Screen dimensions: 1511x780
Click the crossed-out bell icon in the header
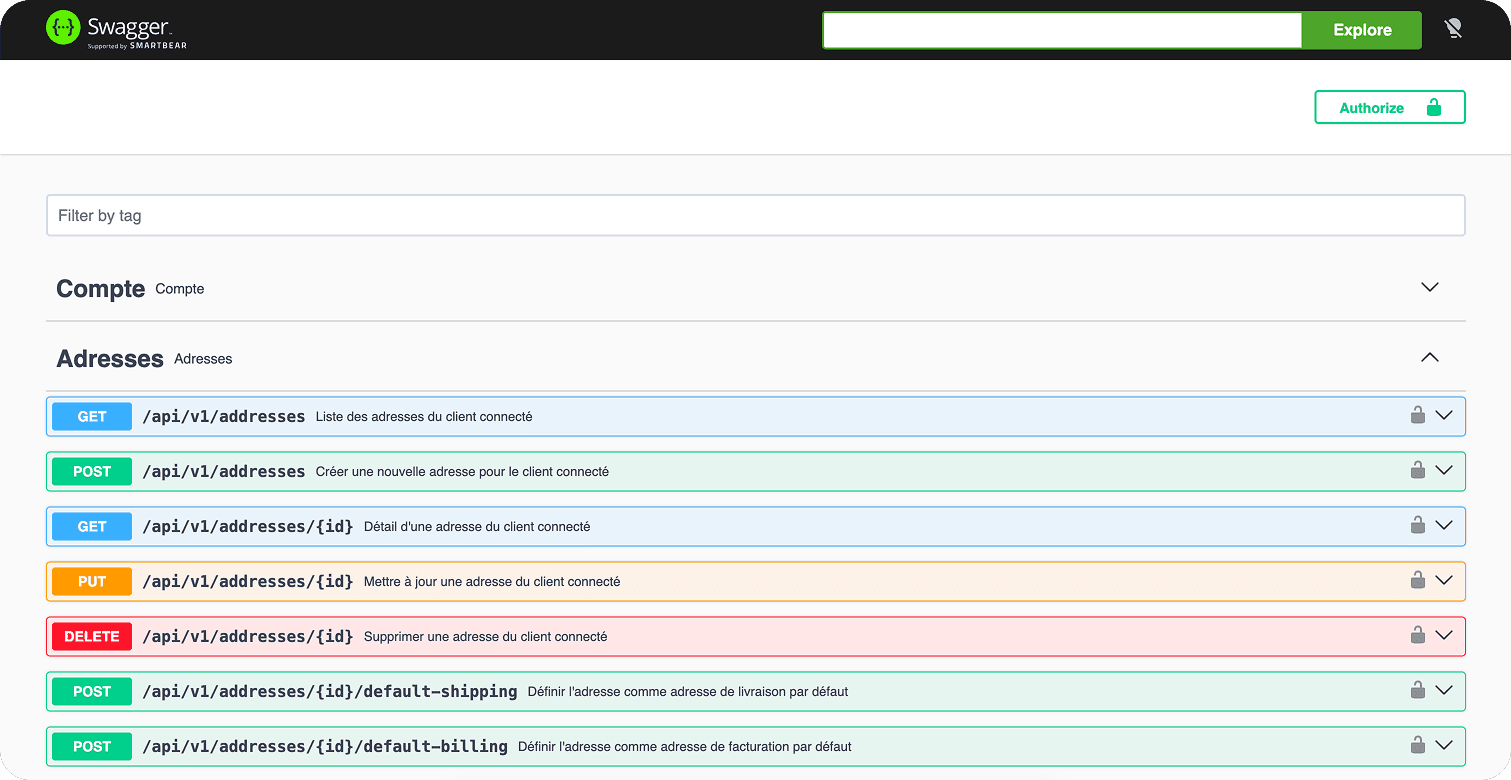(1452, 29)
